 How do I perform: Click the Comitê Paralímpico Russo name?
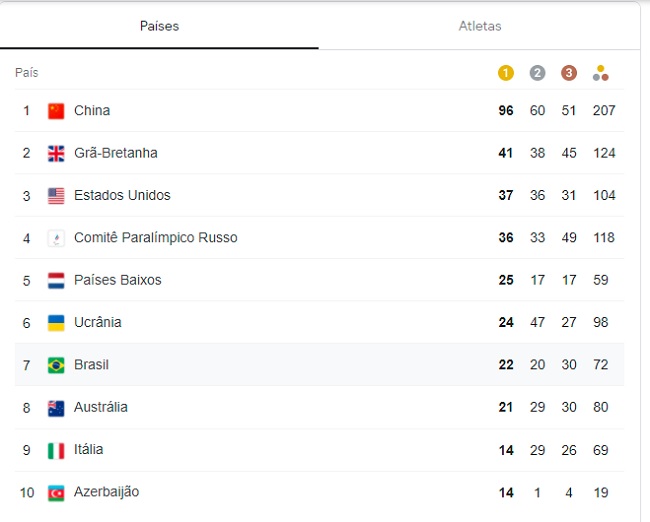point(155,238)
